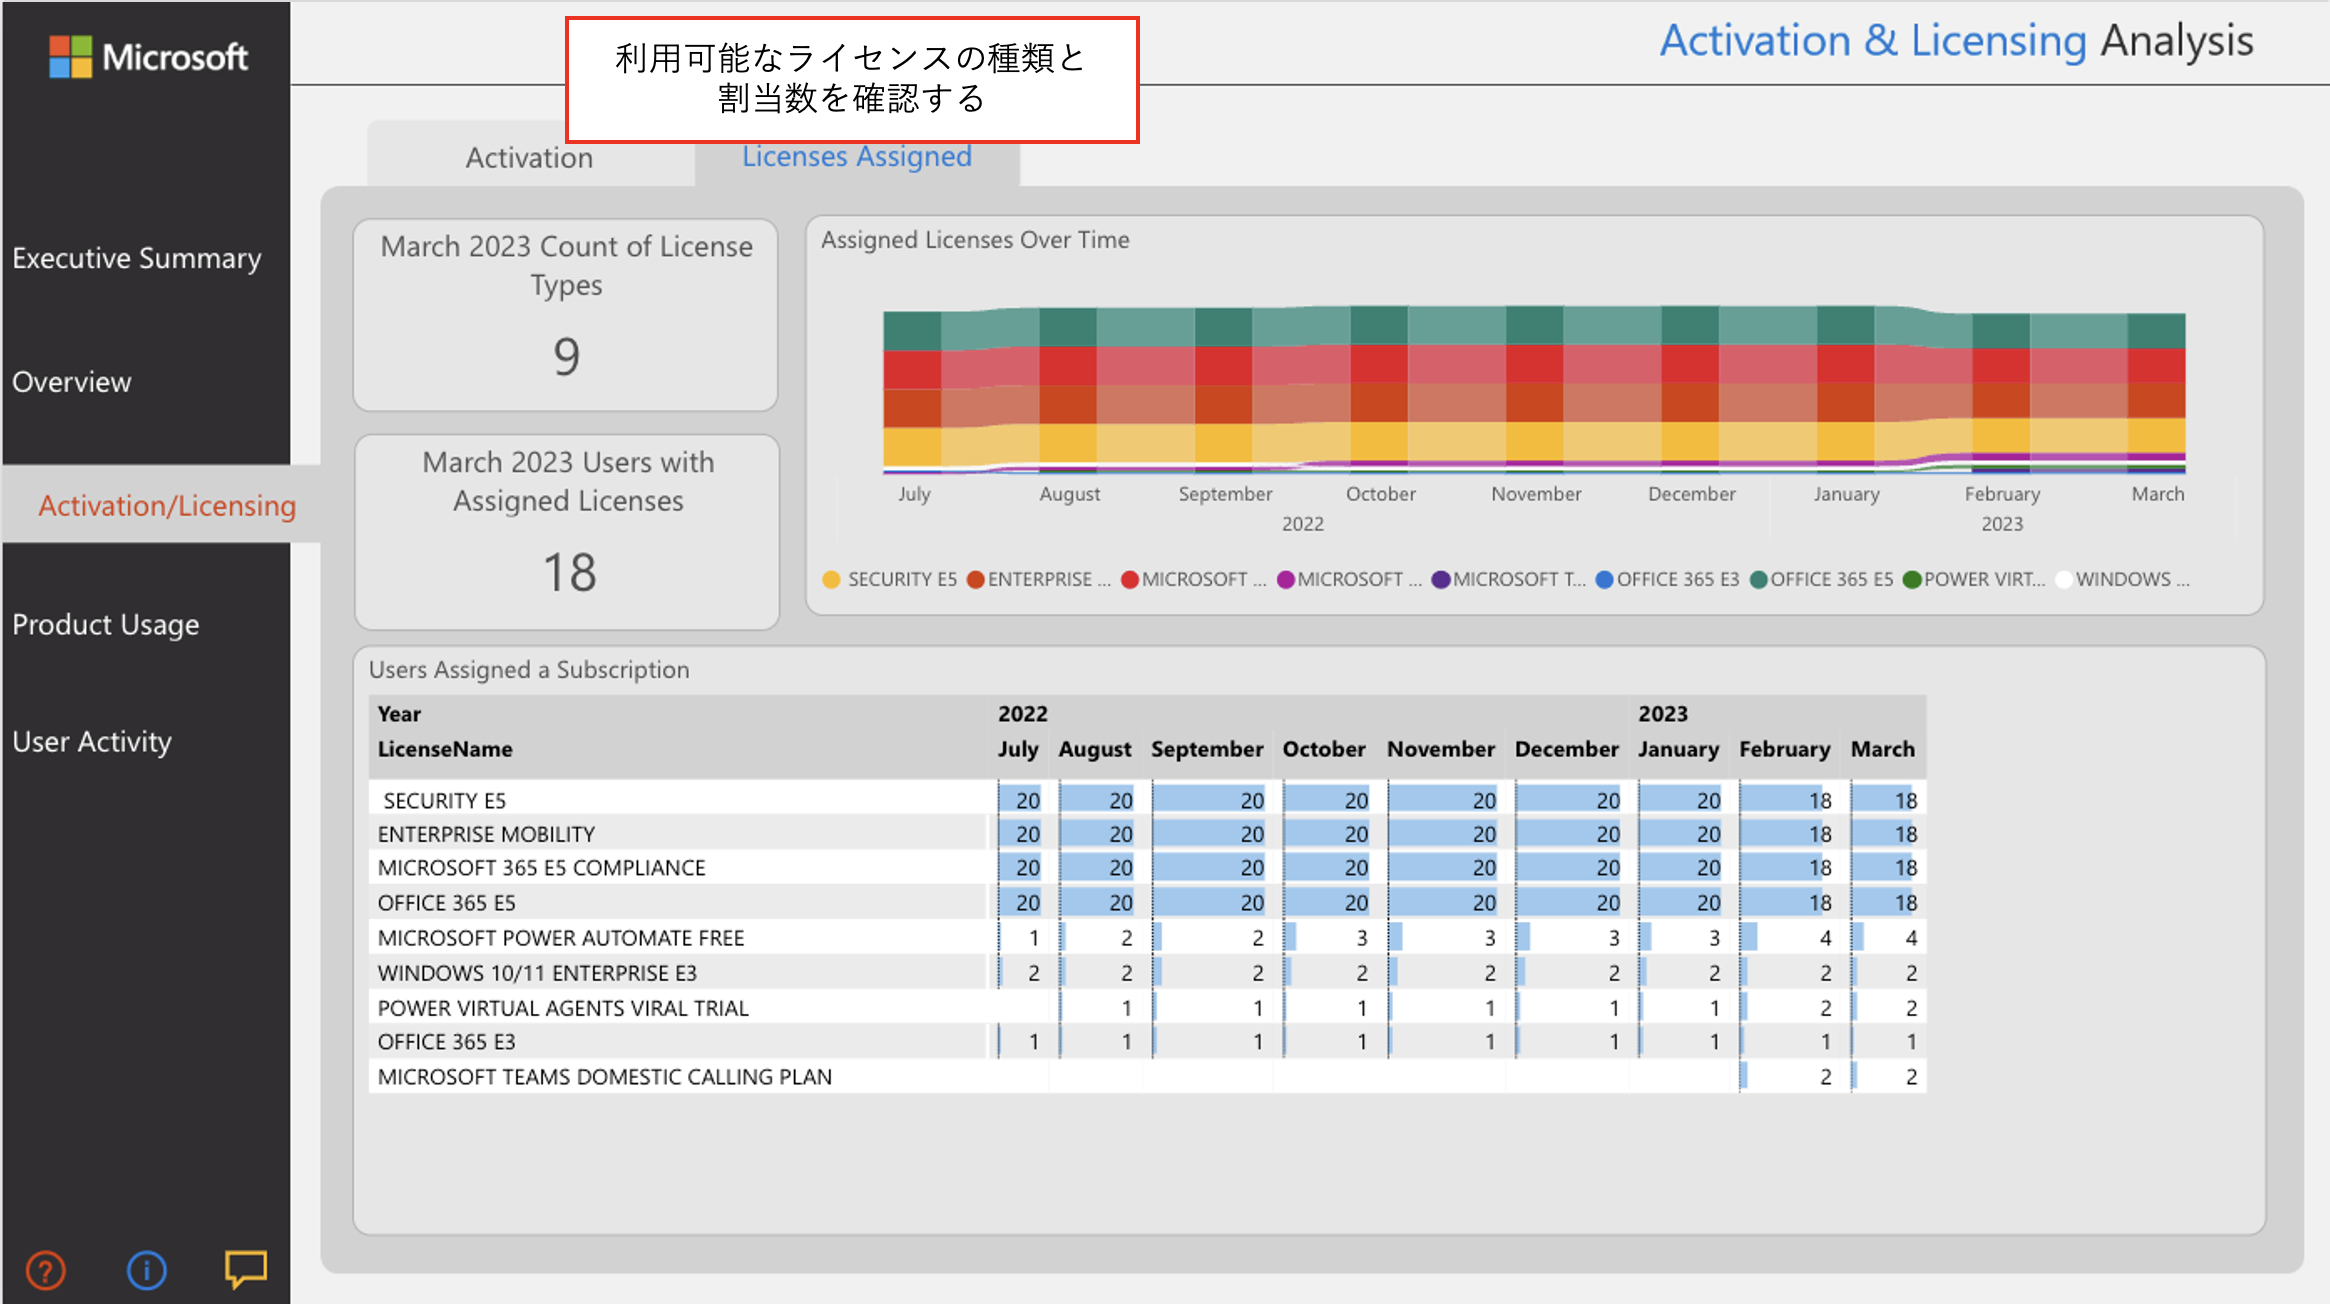Navigate to Executive Summary page

click(x=137, y=258)
